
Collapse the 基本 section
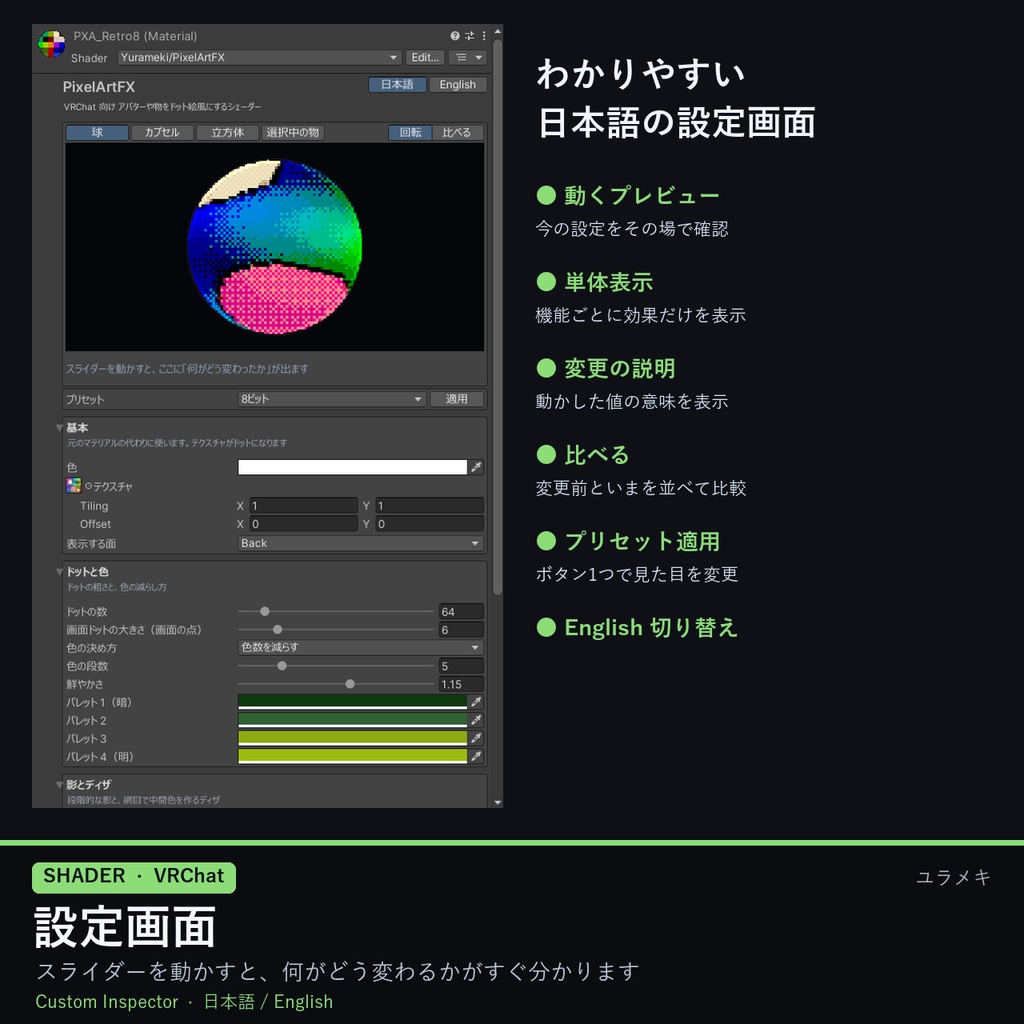pos(59,428)
